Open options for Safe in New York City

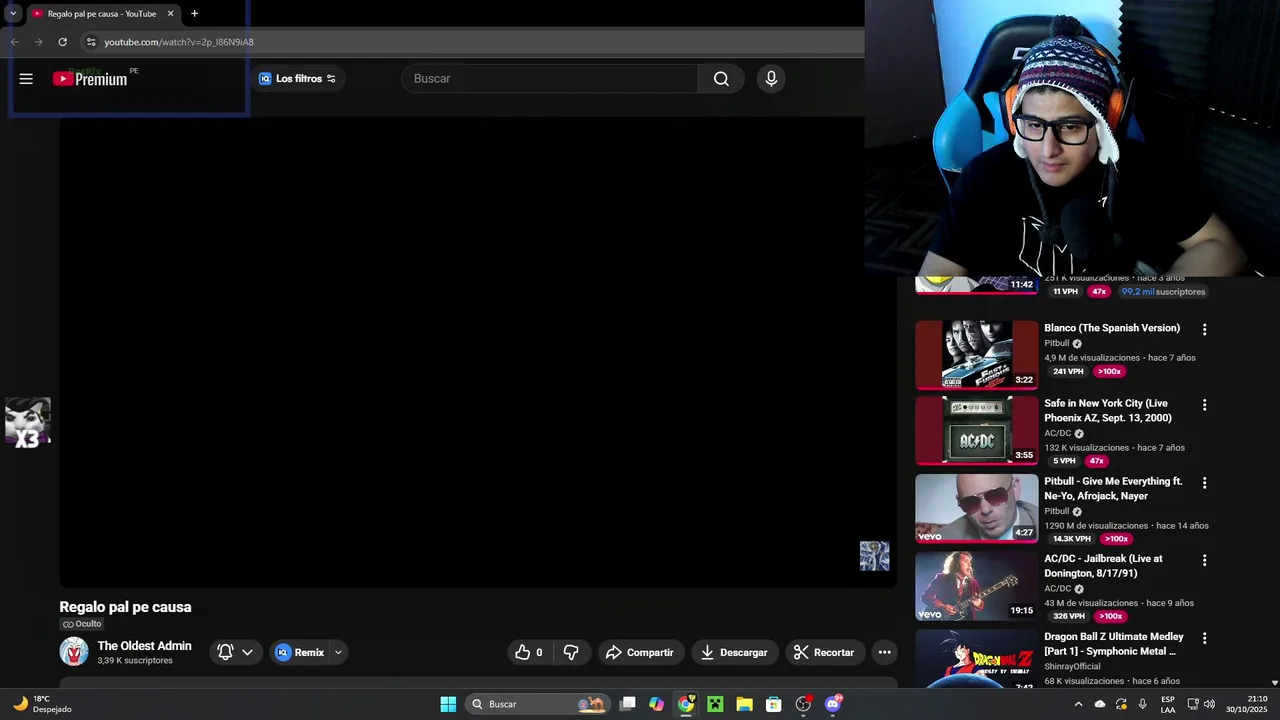pos(1204,405)
